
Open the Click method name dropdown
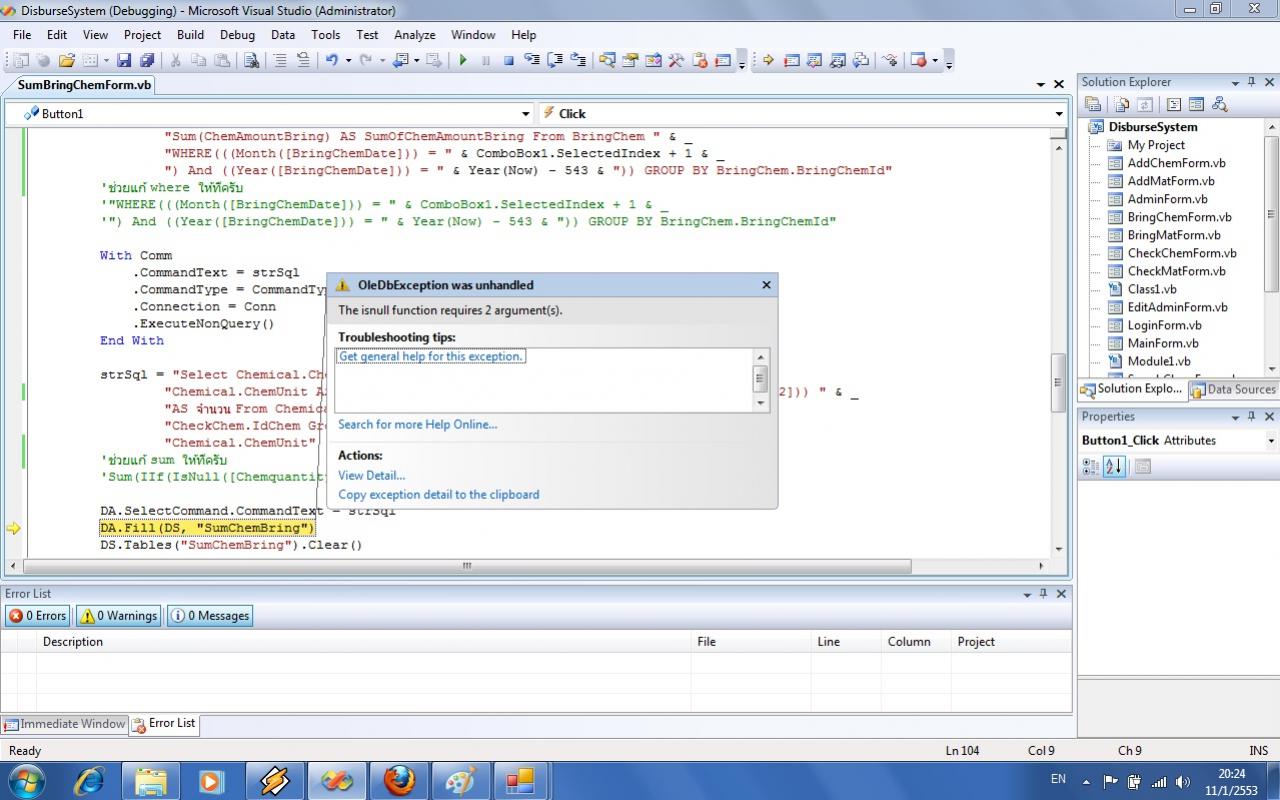(x=1059, y=114)
